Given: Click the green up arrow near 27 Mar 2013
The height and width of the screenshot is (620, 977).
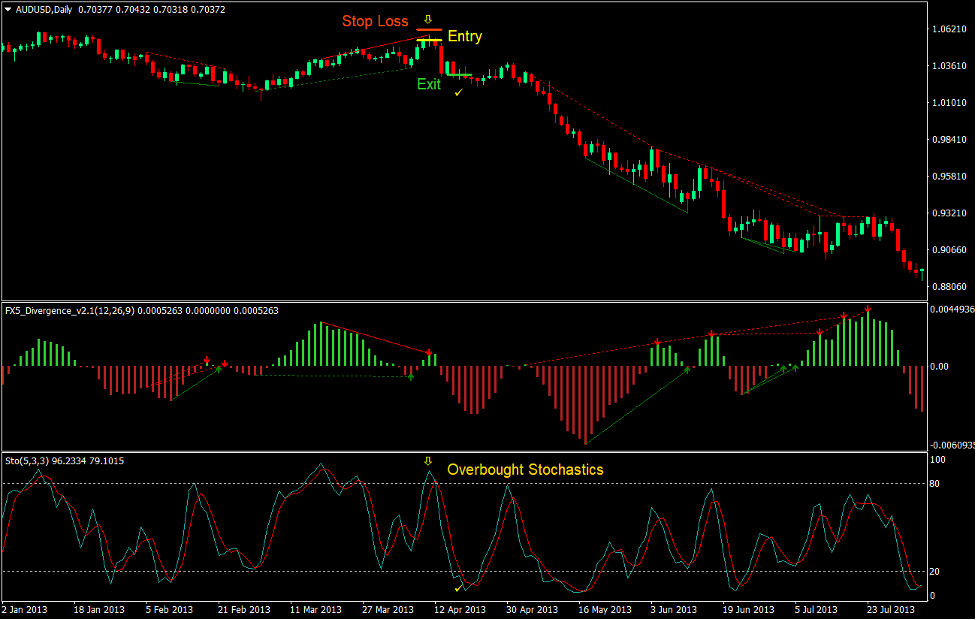Looking at the screenshot, I should click(410, 377).
